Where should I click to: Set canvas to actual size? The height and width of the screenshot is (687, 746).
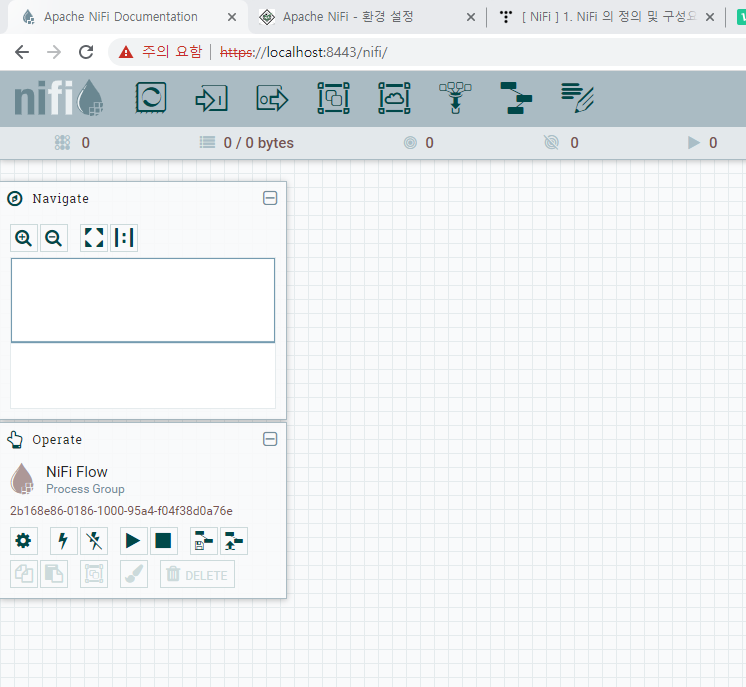pos(124,238)
